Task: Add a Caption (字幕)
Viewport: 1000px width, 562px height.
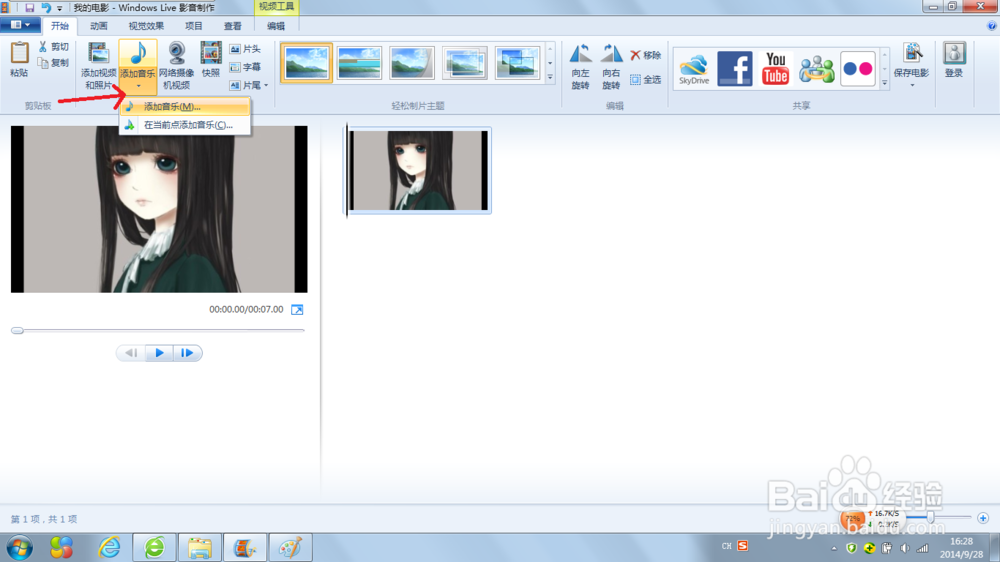Action: pos(245,67)
